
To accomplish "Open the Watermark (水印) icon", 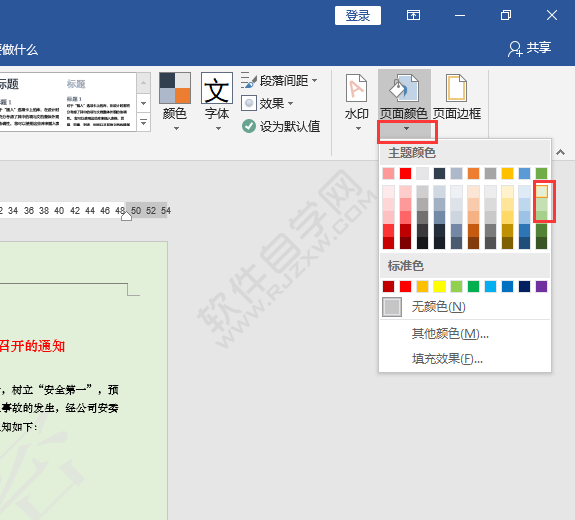I will pos(356,88).
